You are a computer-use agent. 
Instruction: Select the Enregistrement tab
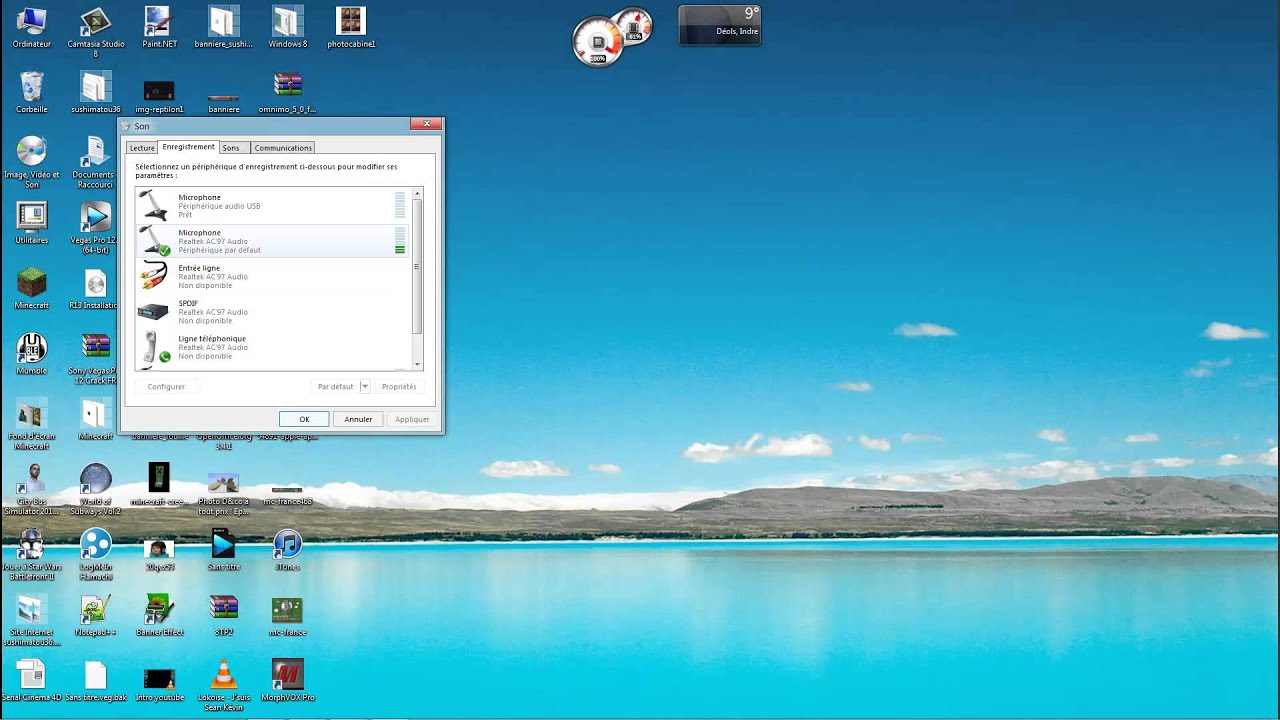point(188,147)
